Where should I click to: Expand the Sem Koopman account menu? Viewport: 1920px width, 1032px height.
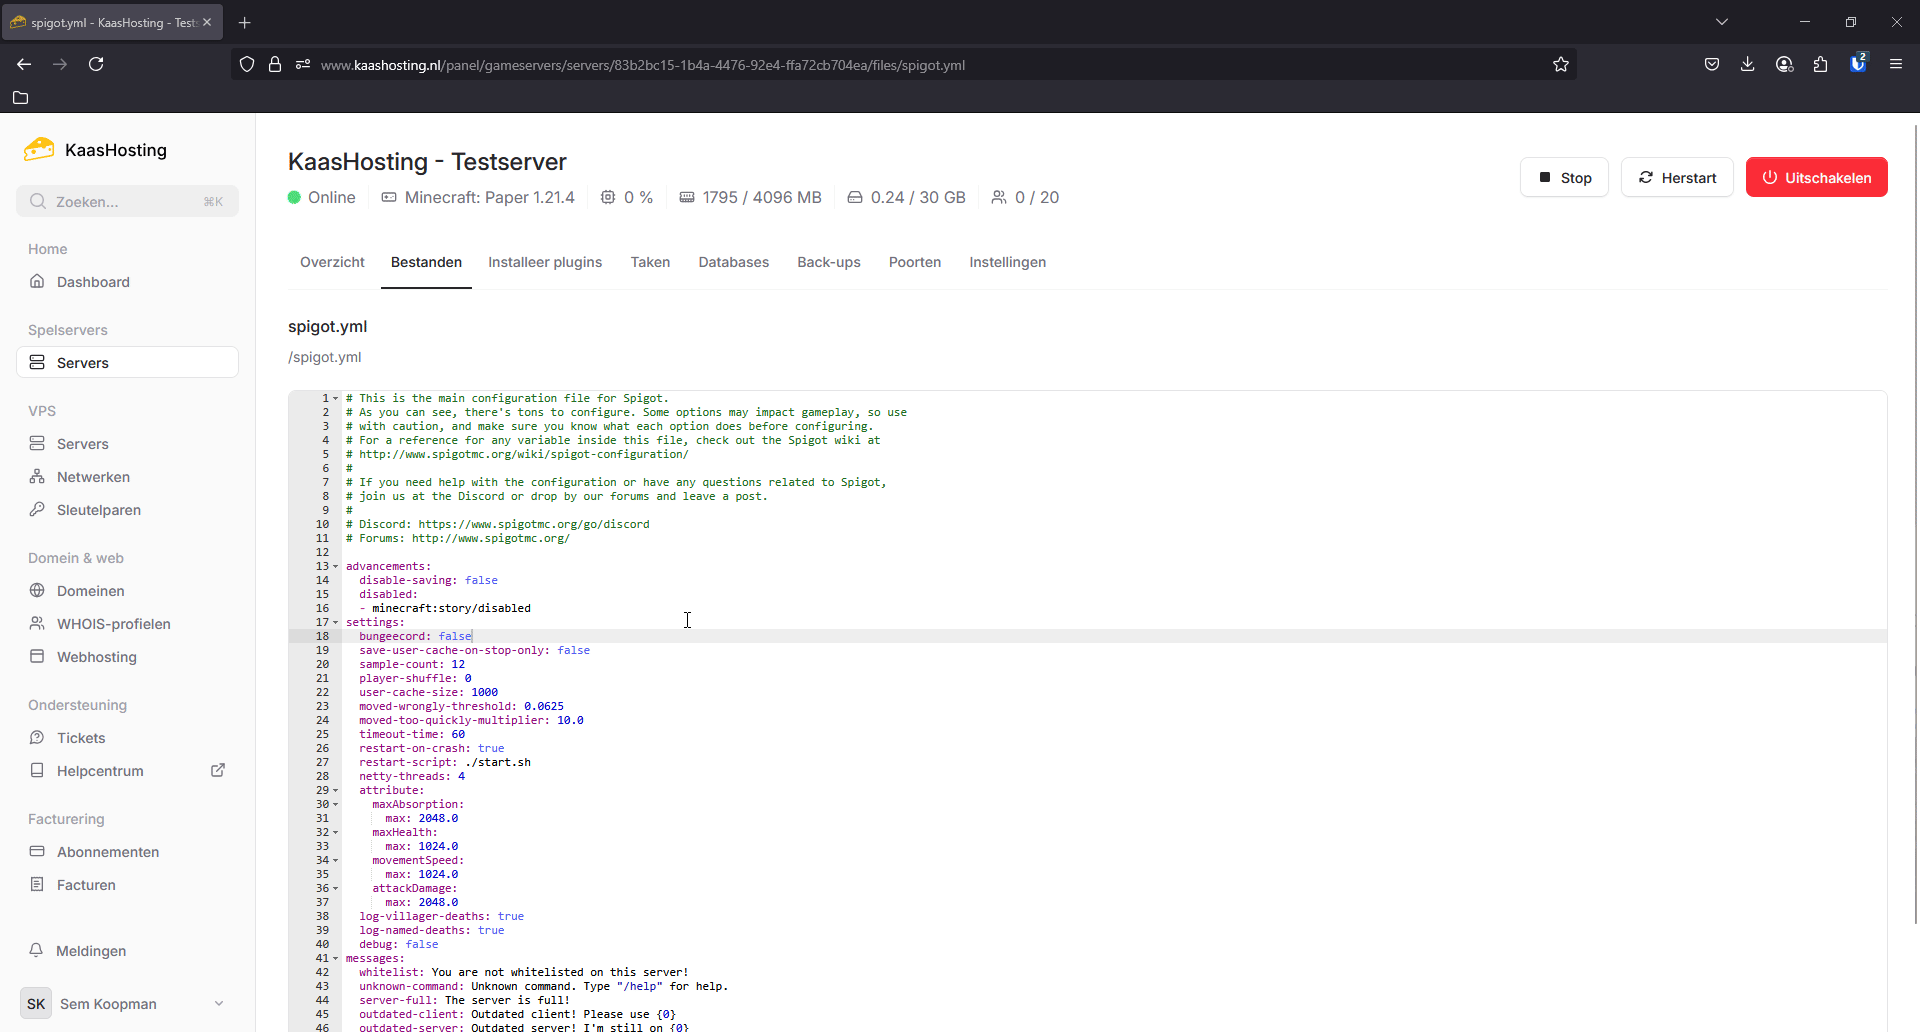(218, 1004)
